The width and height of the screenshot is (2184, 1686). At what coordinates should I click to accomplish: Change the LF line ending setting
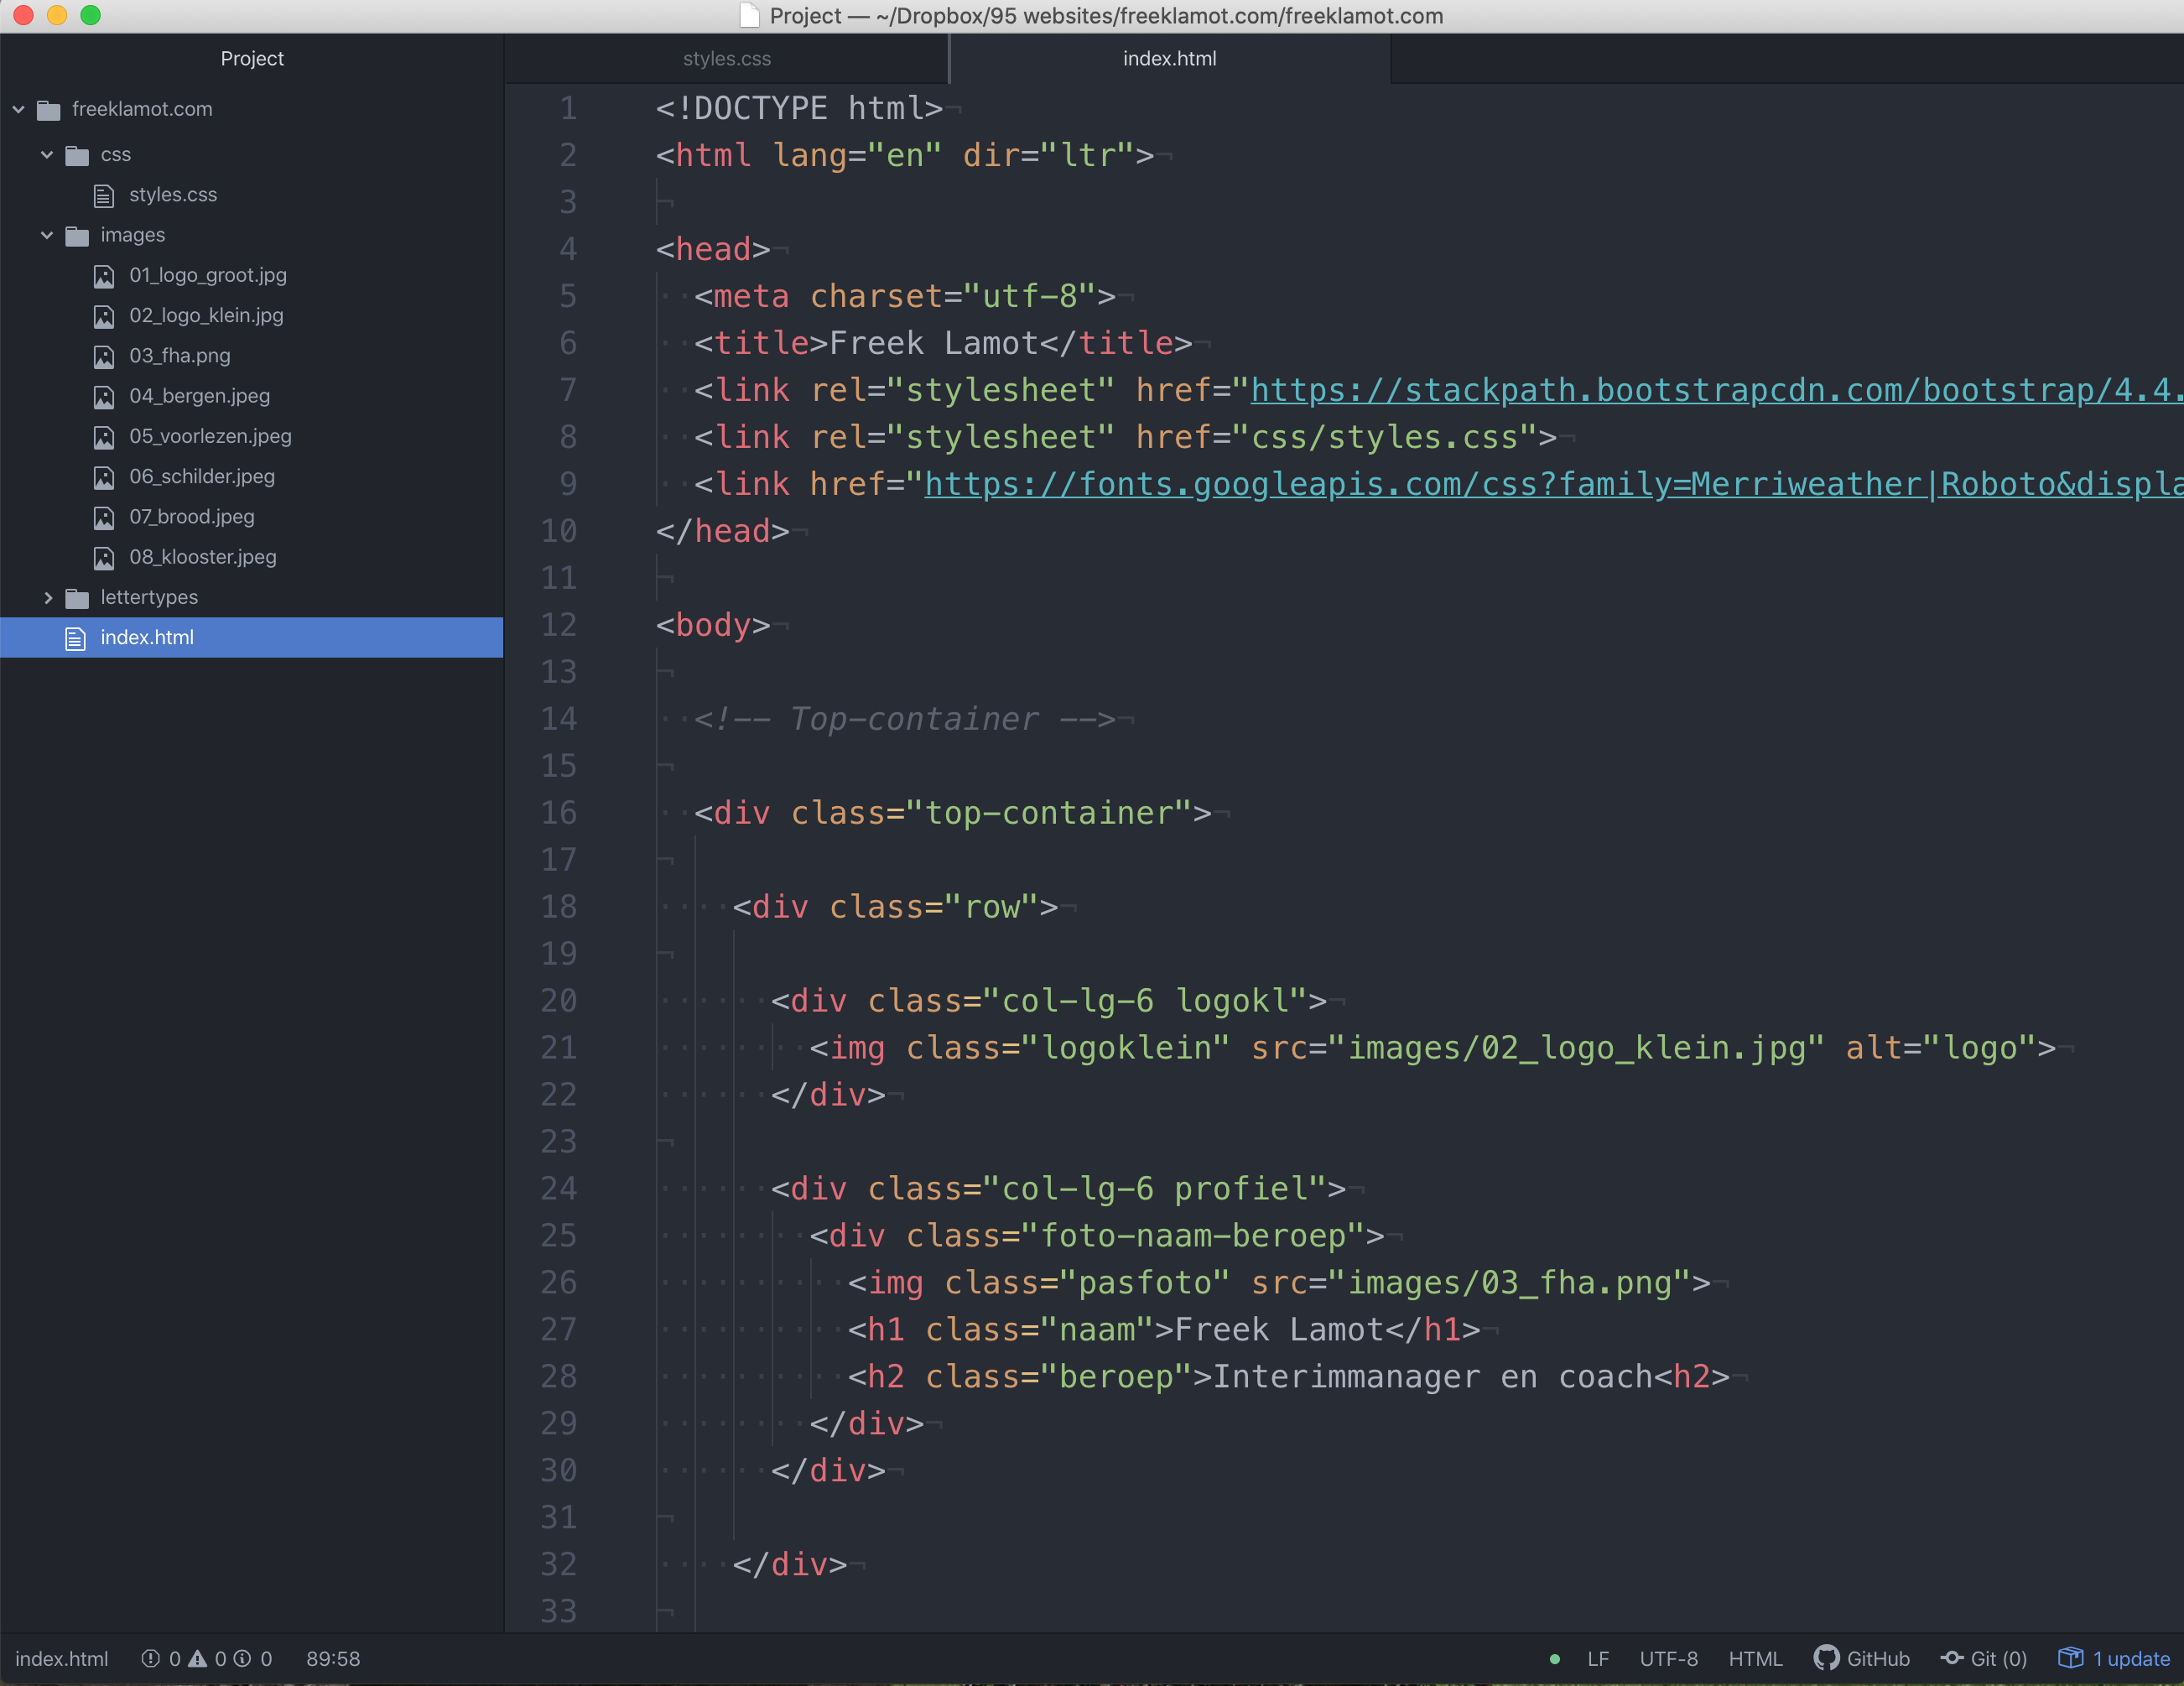click(1597, 1658)
